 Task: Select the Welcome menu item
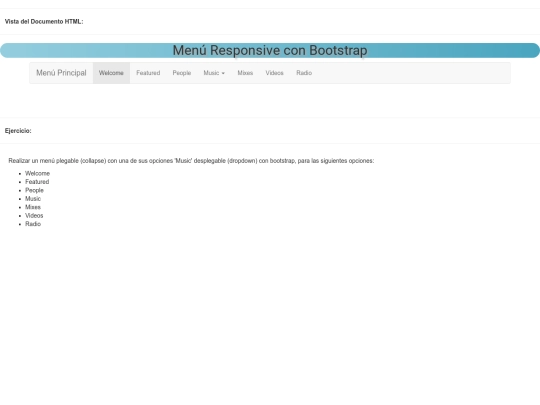pyautogui.click(x=111, y=73)
